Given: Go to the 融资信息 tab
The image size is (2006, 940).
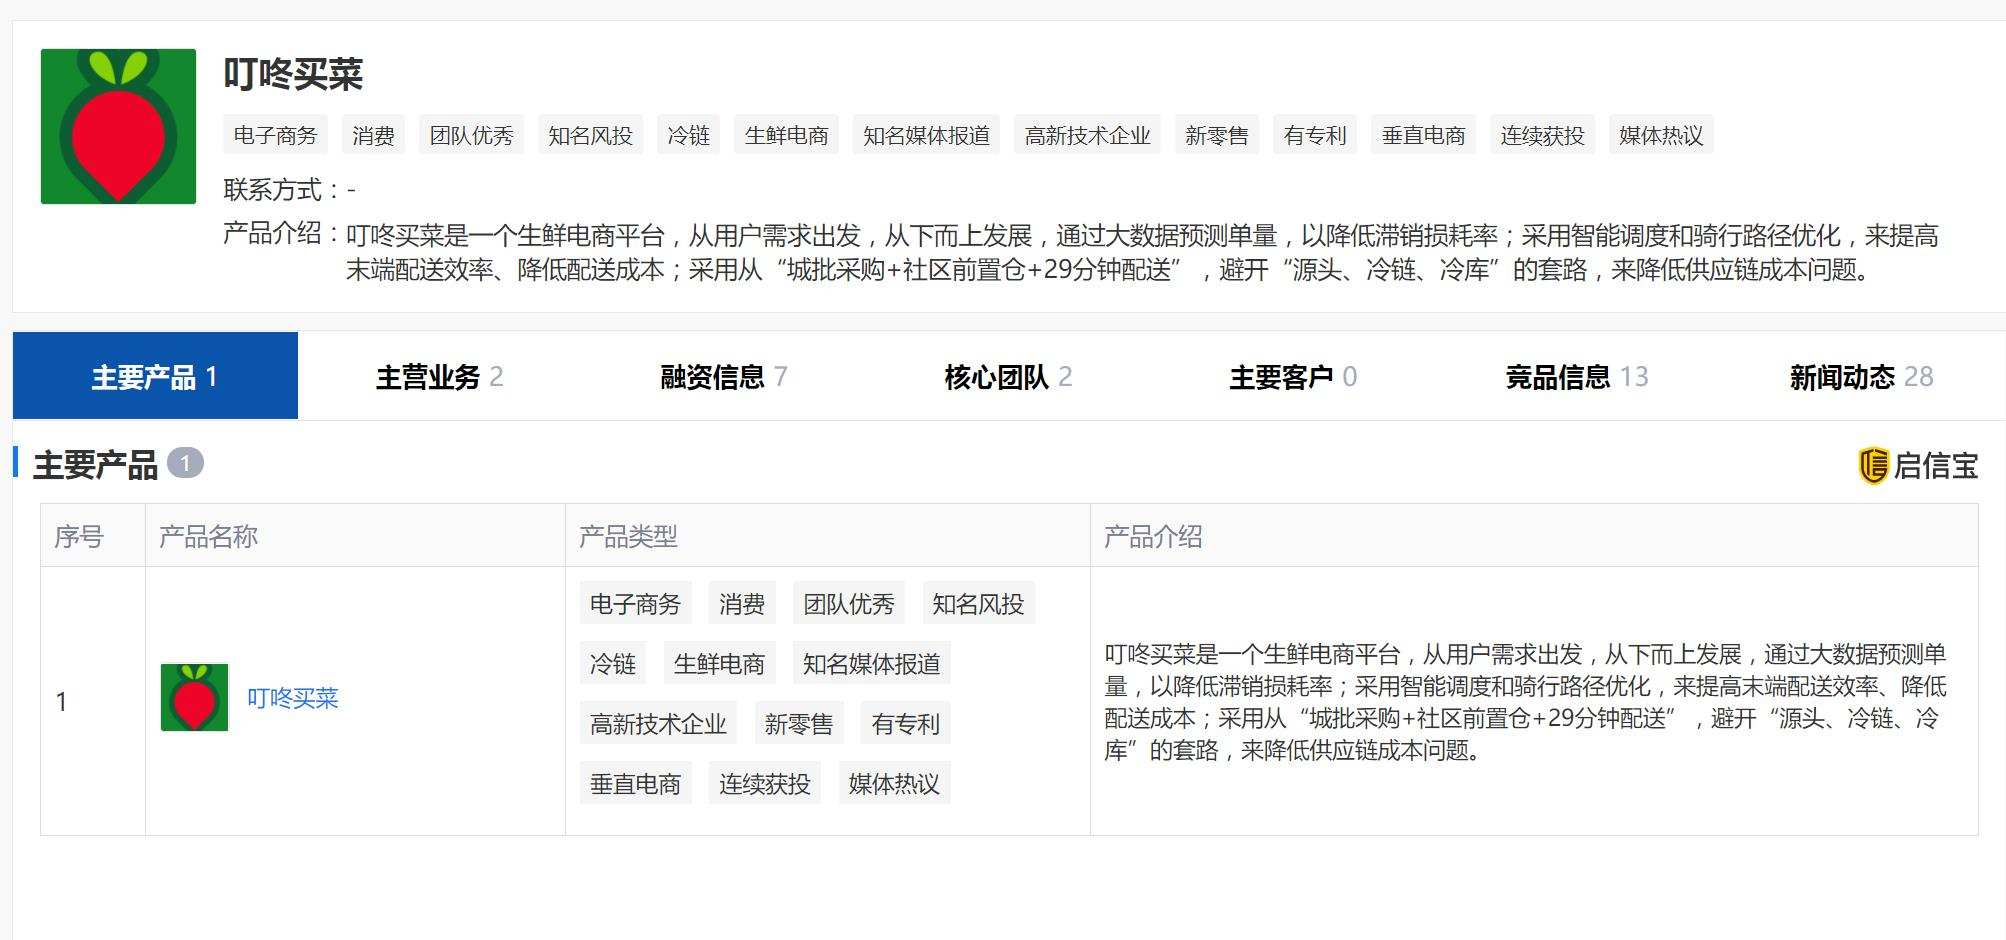Looking at the screenshot, I should [724, 376].
